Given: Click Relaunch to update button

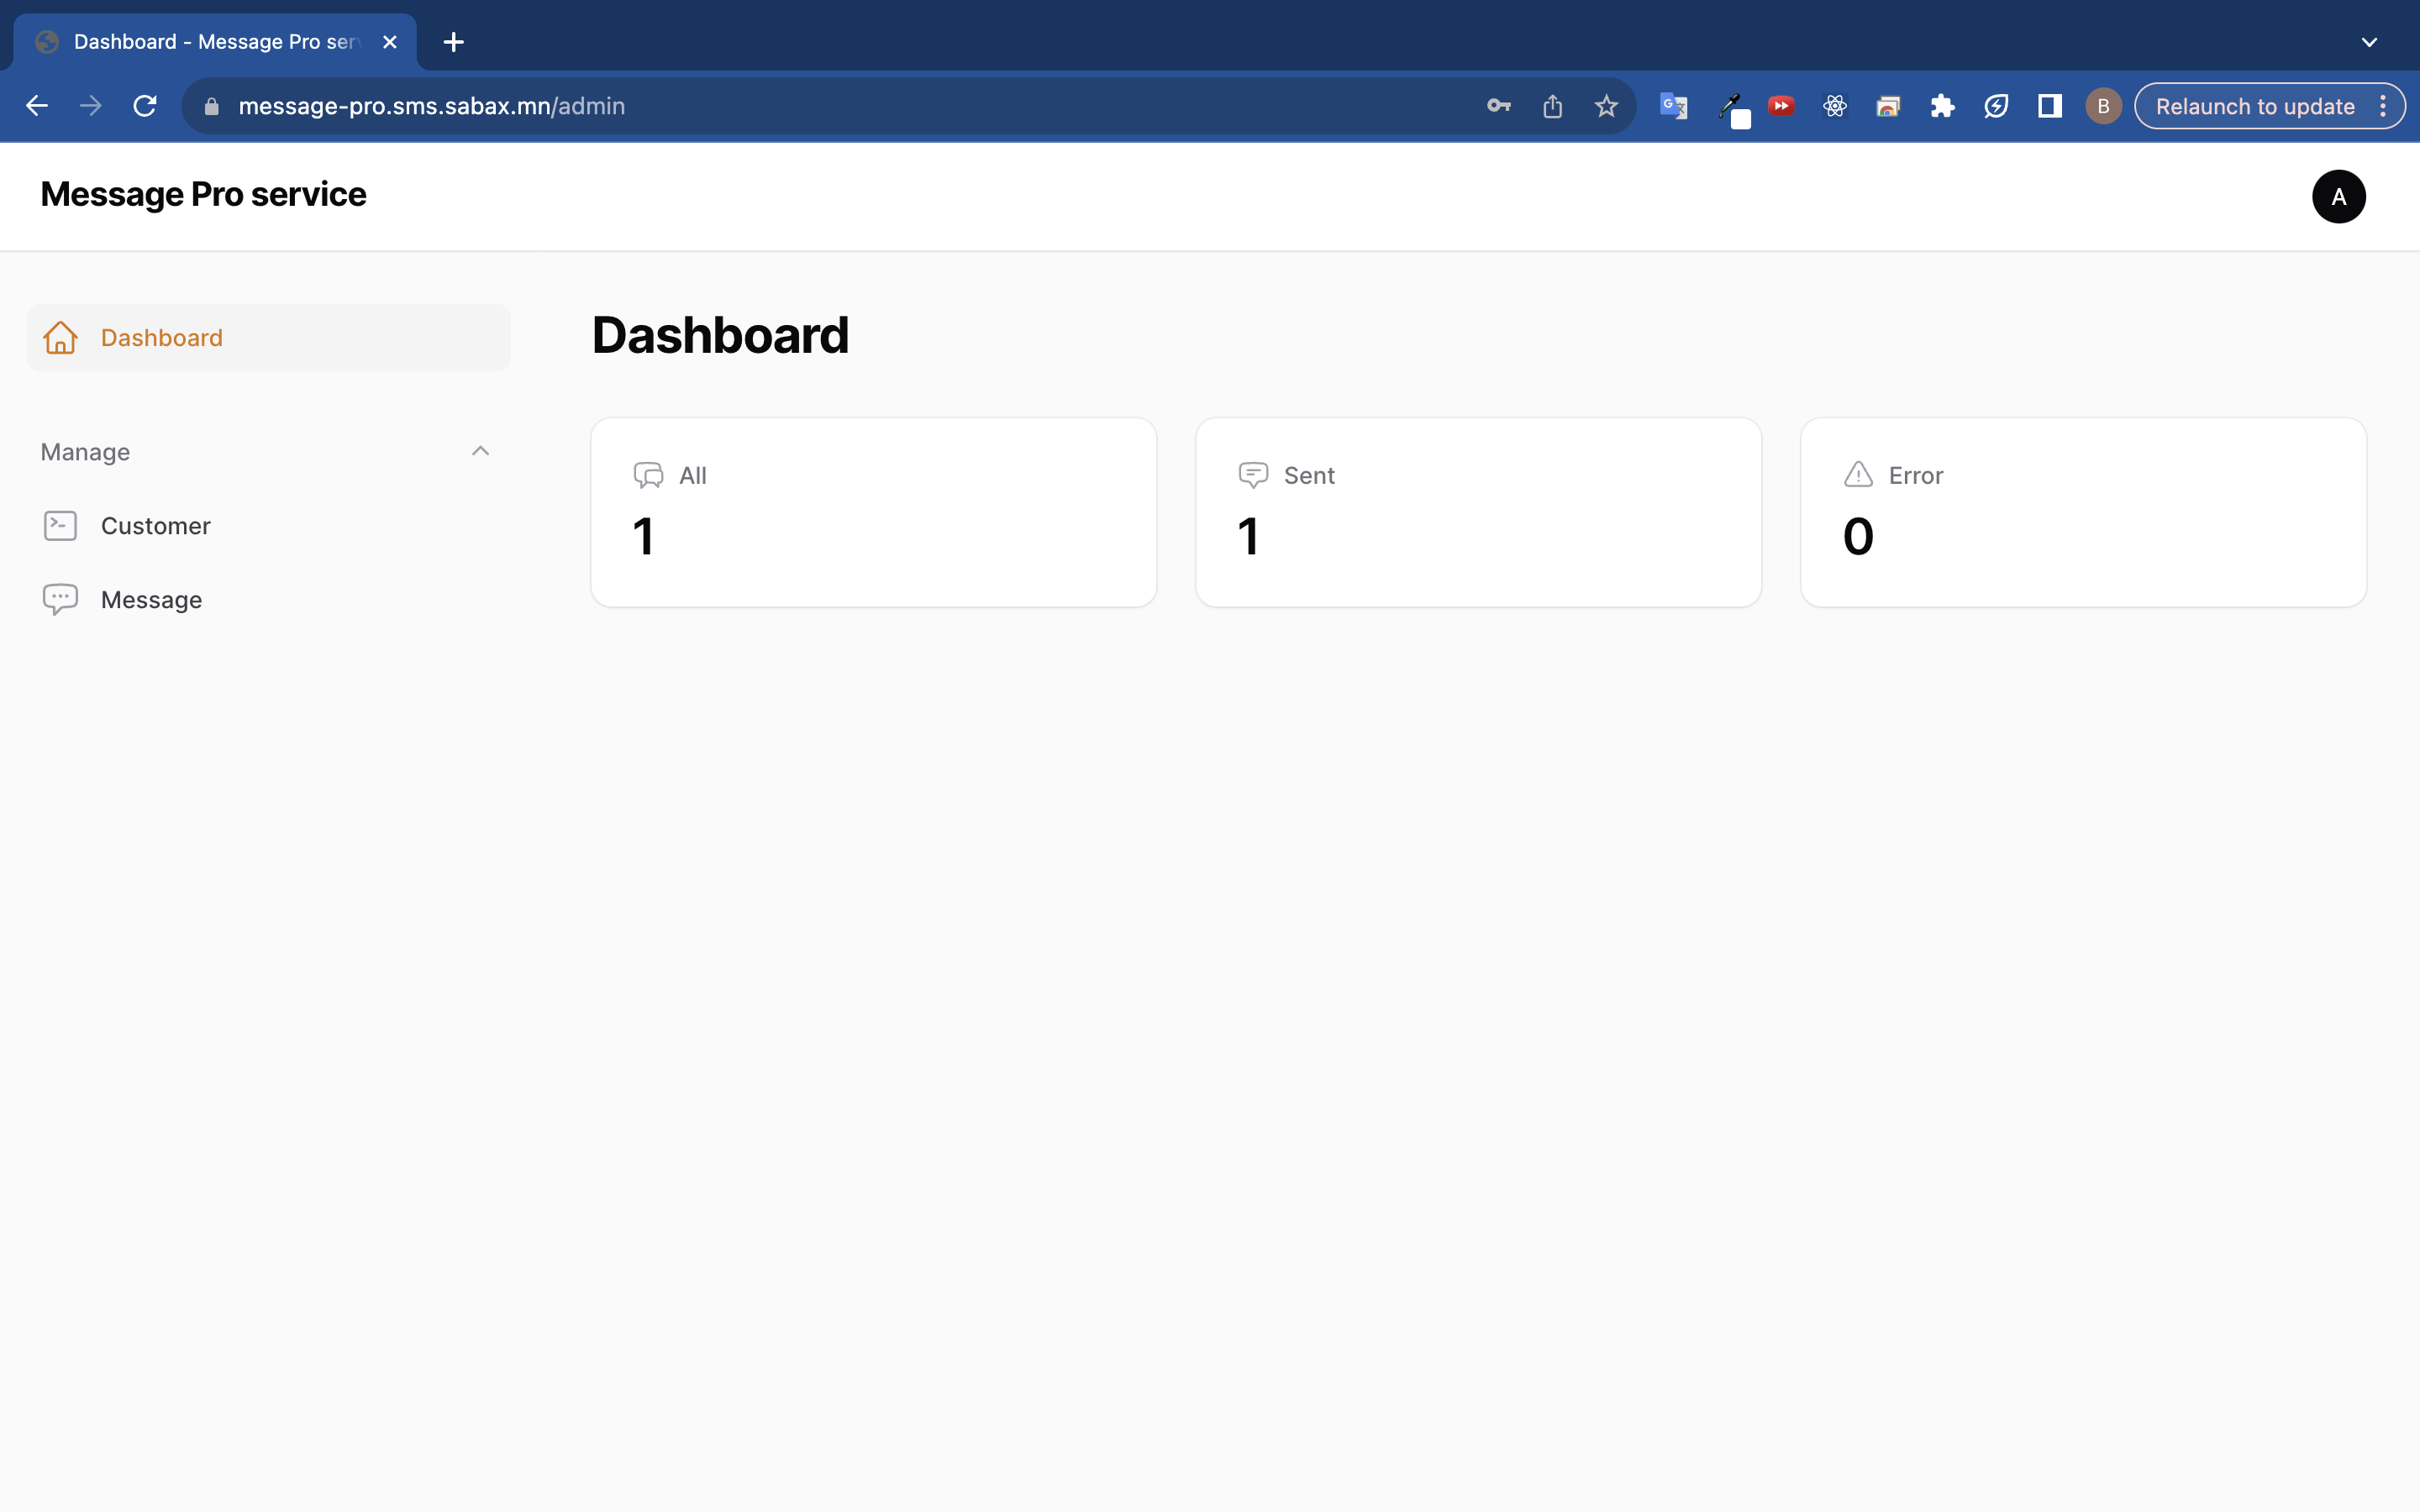Looking at the screenshot, I should click(2254, 106).
